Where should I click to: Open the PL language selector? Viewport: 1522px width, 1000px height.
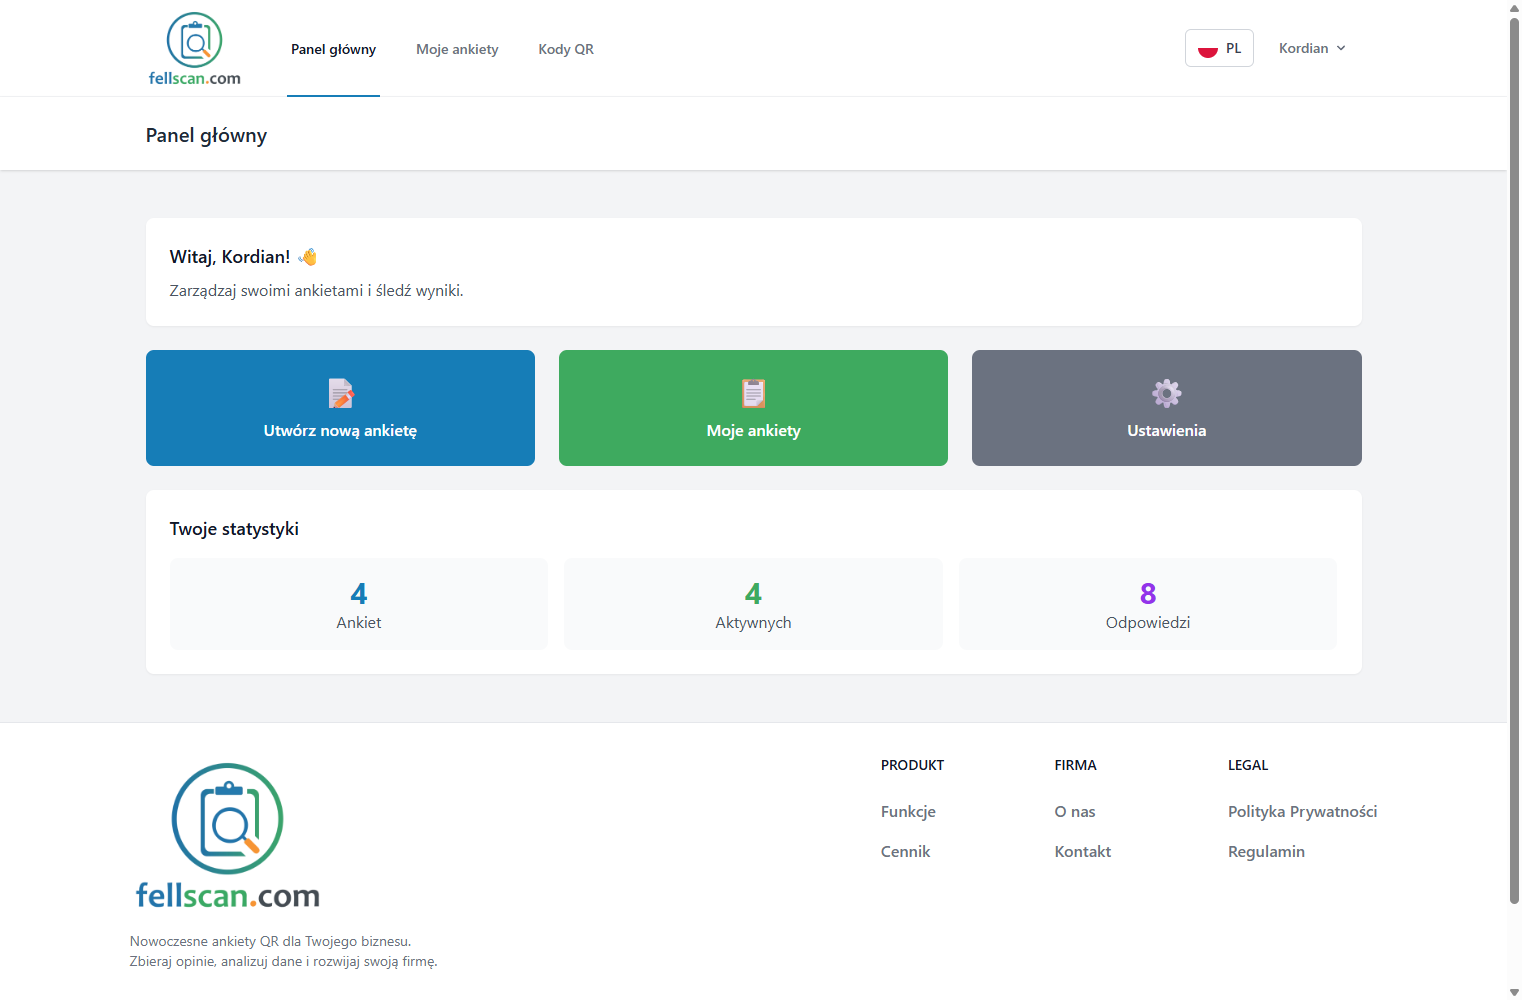click(1219, 48)
